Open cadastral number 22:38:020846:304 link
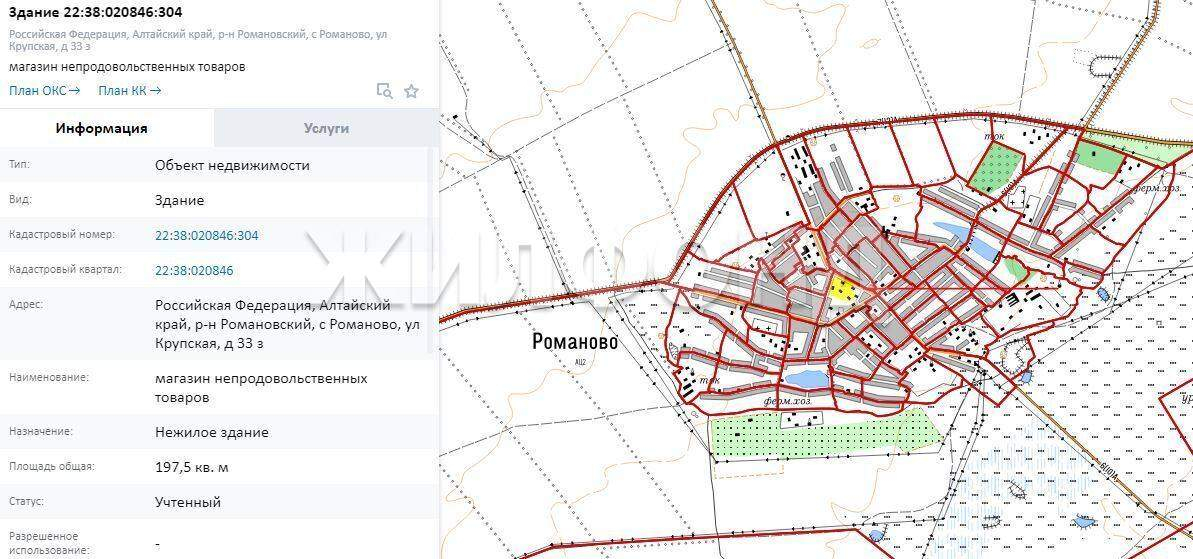 click(x=206, y=235)
